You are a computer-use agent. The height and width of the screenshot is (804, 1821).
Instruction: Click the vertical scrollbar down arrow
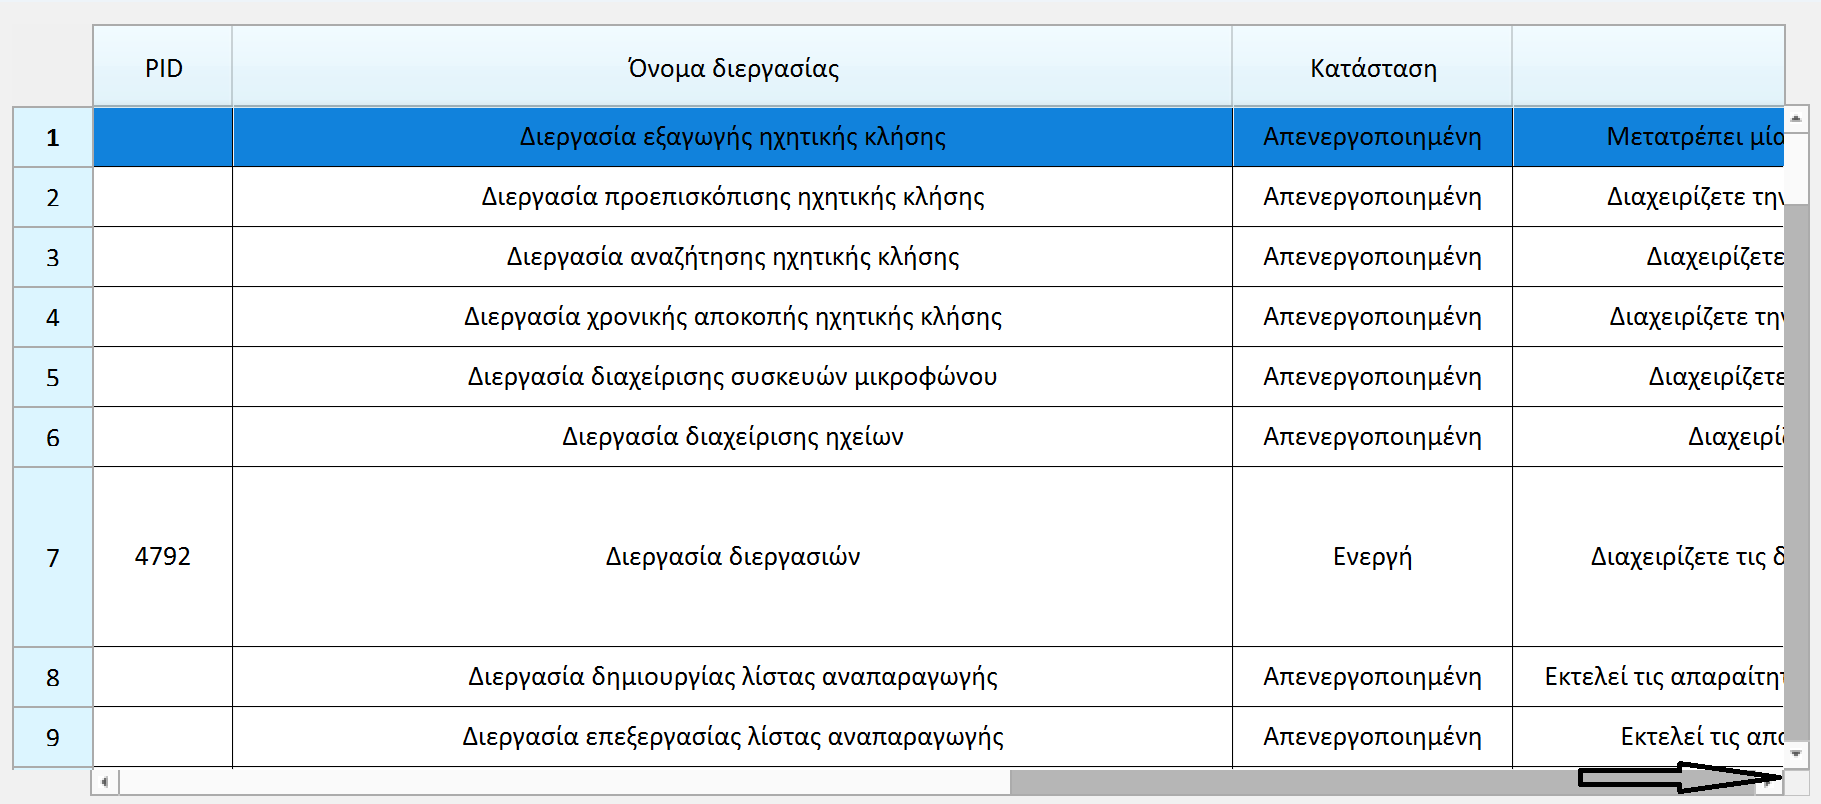(1796, 754)
